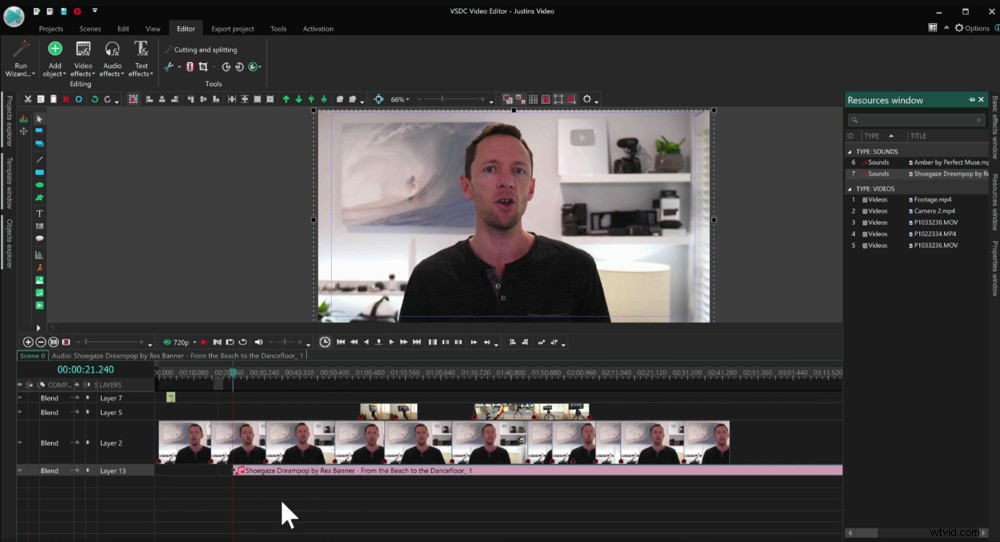Click the move arrows cross icon
The image size is (1000, 542).
(24, 131)
